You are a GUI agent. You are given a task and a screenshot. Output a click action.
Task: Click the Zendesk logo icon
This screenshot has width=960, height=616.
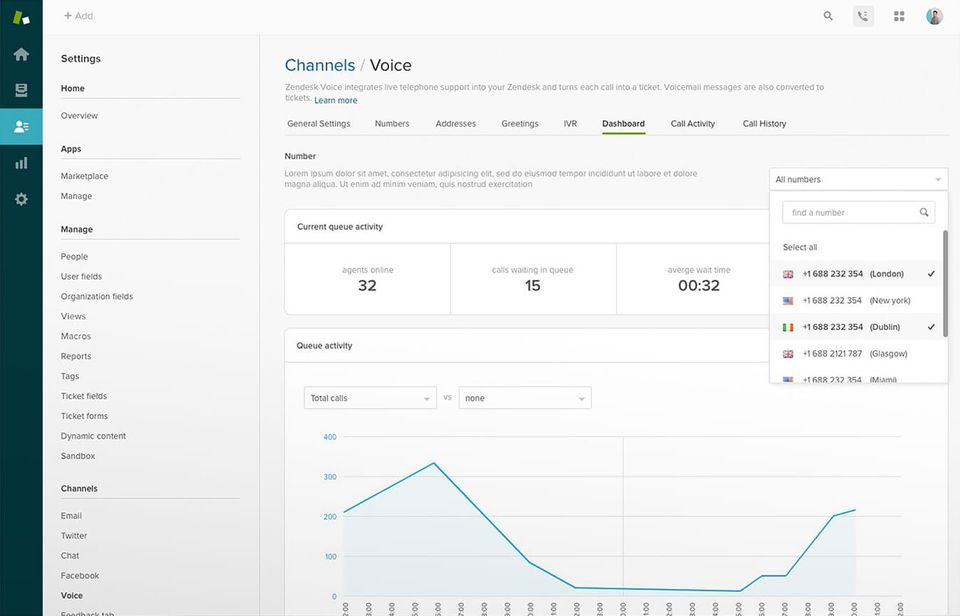[21, 17]
